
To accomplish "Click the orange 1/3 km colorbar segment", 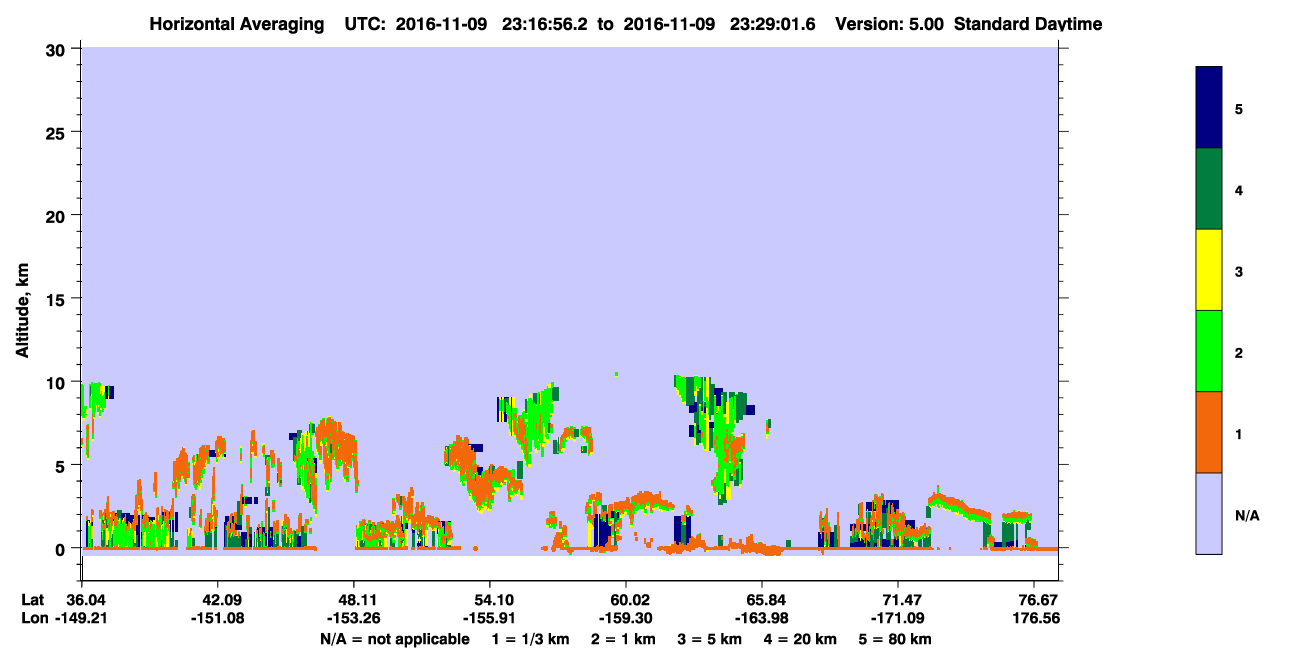I will tap(1209, 432).
